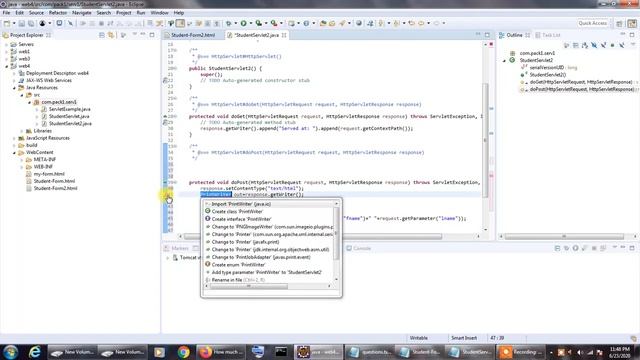Click the Open Perspective icon
Screen dimensions: 640x360
click(619, 24)
